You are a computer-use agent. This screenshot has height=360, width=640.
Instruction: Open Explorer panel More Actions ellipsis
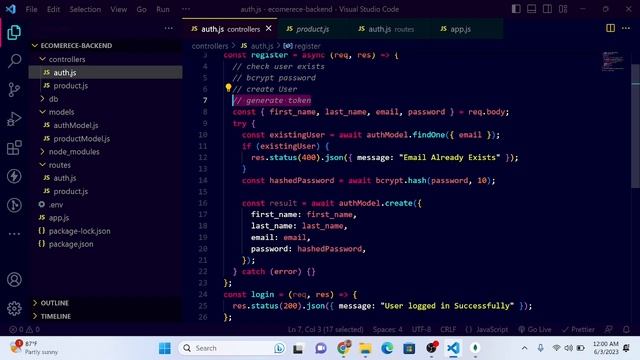pyautogui.click(x=169, y=28)
